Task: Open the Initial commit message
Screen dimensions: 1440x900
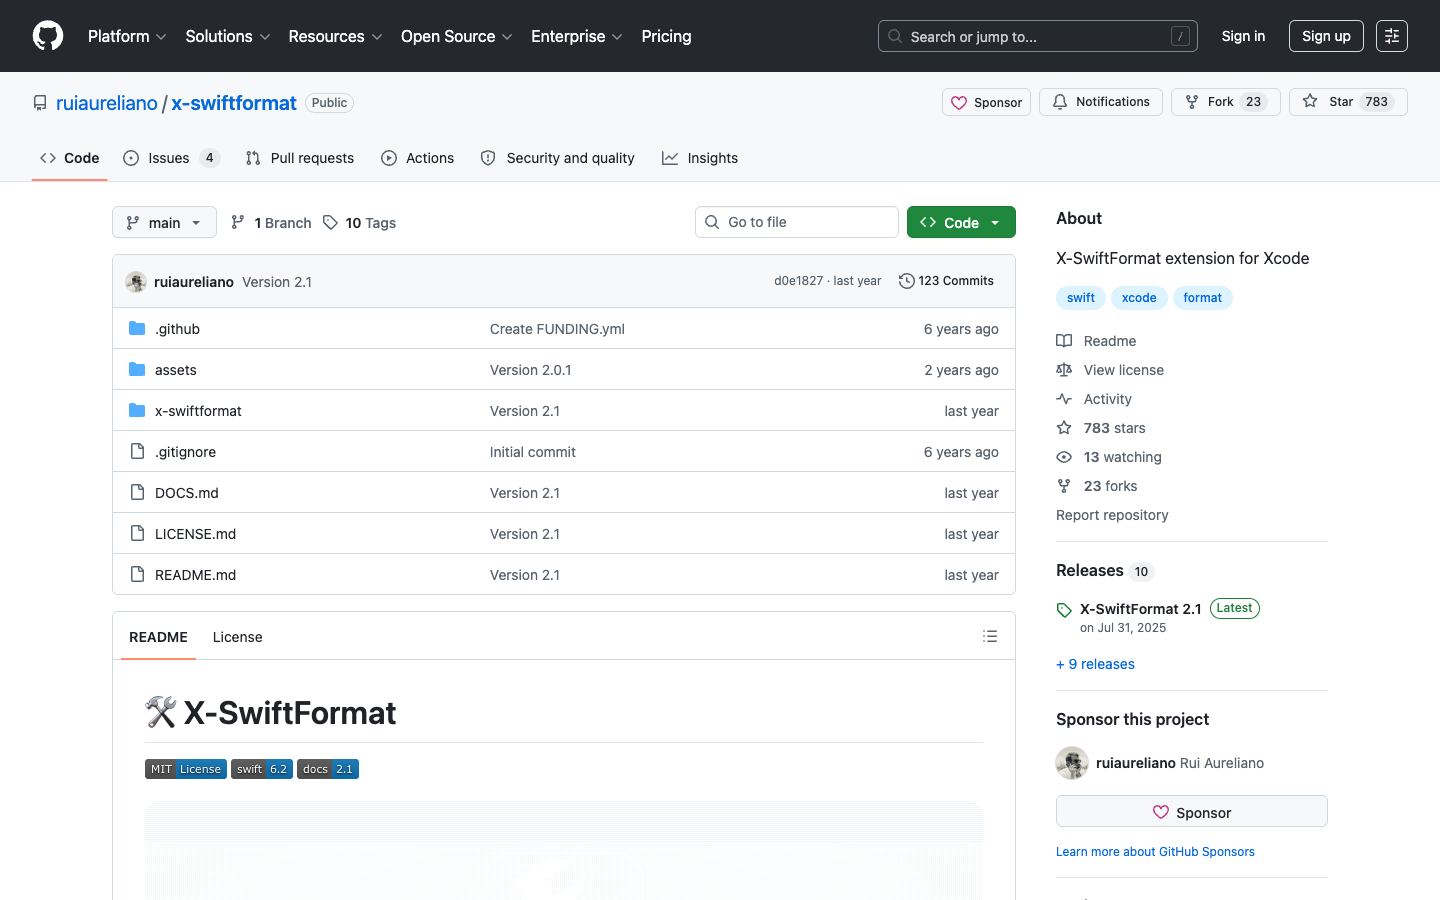Action: (x=533, y=452)
